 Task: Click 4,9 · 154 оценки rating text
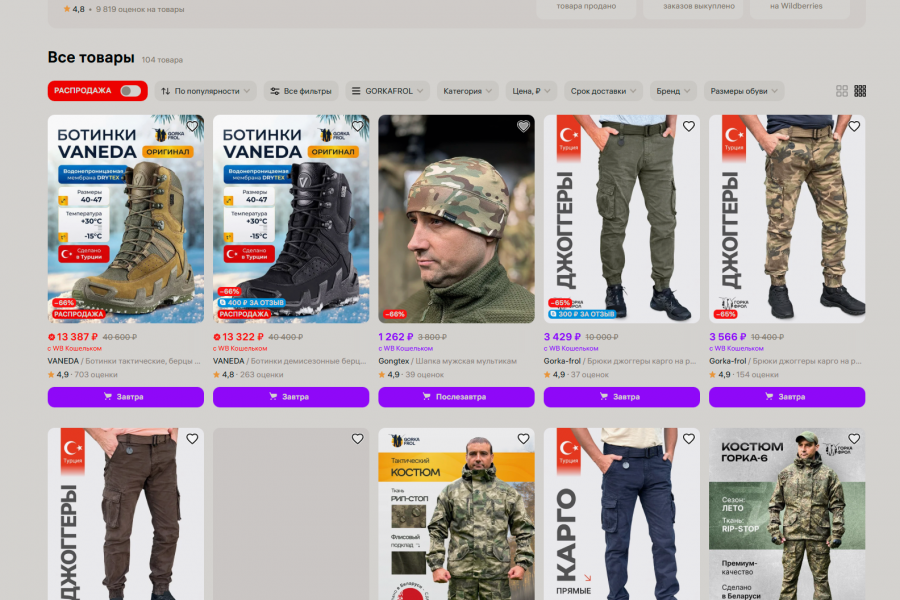click(744, 374)
